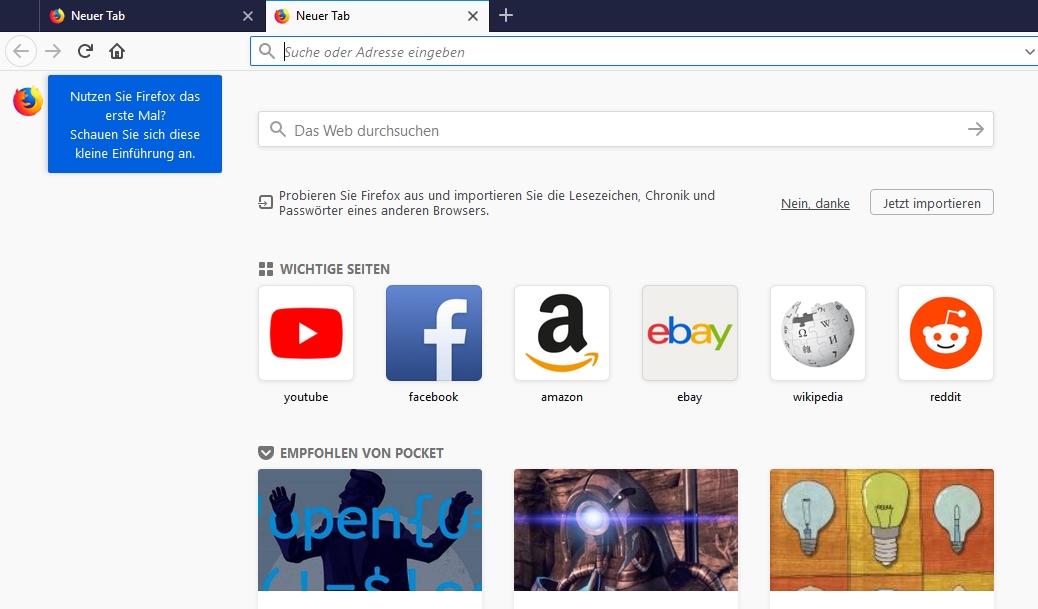
Task: Go forward using the forward arrow
Action: tap(53, 51)
